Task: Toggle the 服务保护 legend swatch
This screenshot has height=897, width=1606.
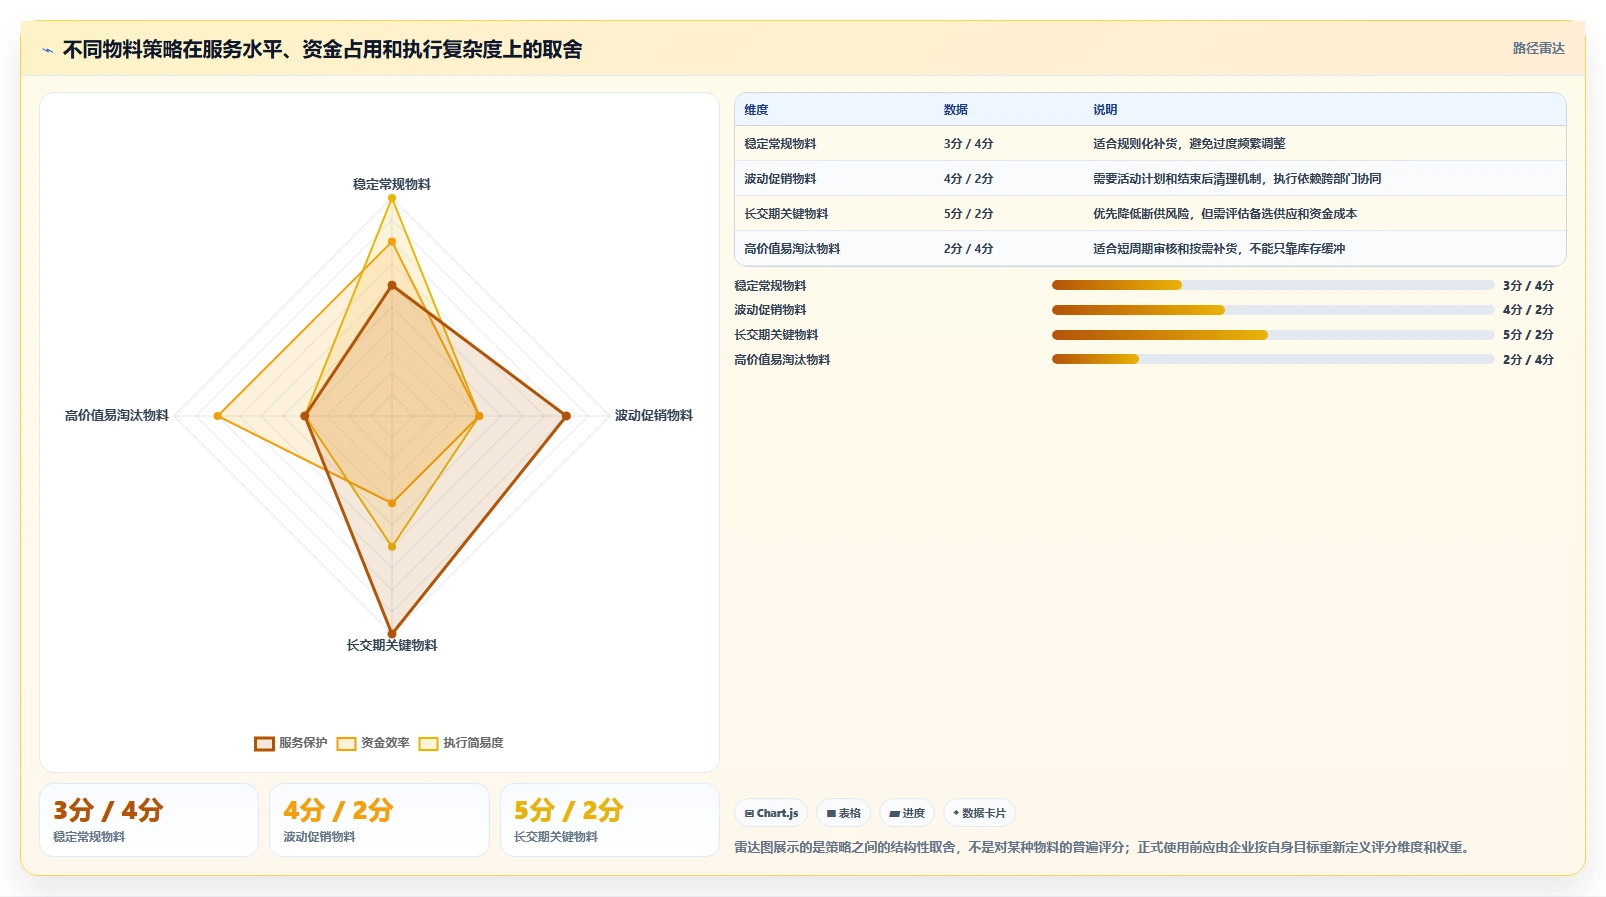Action: point(264,743)
